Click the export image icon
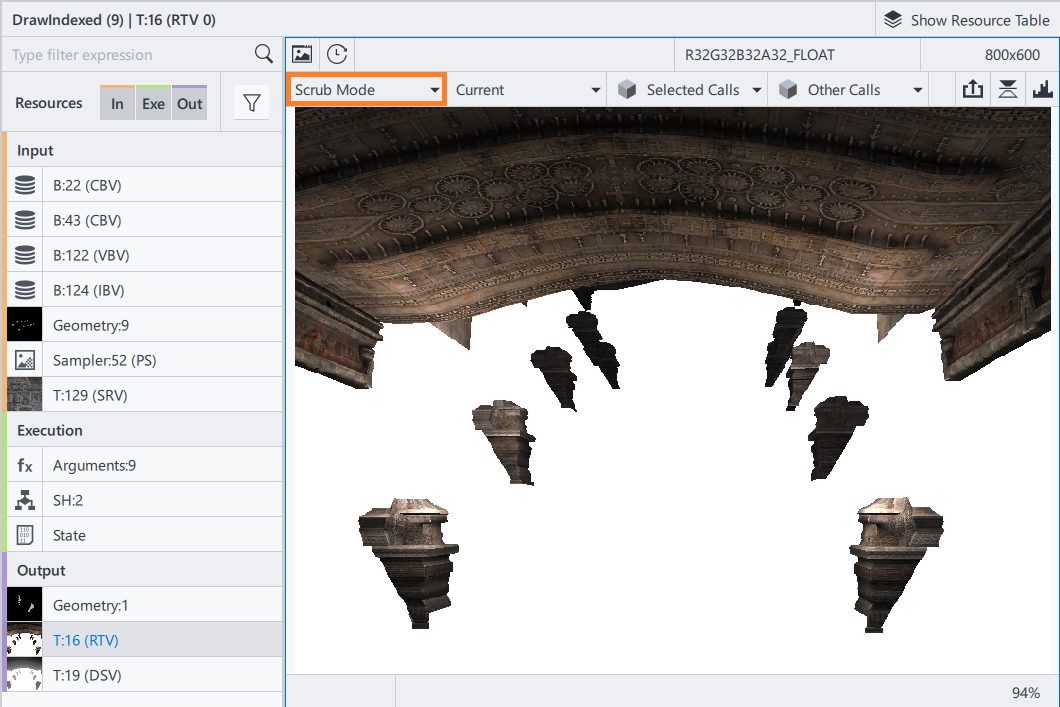The width and height of the screenshot is (1060, 707). point(972,90)
